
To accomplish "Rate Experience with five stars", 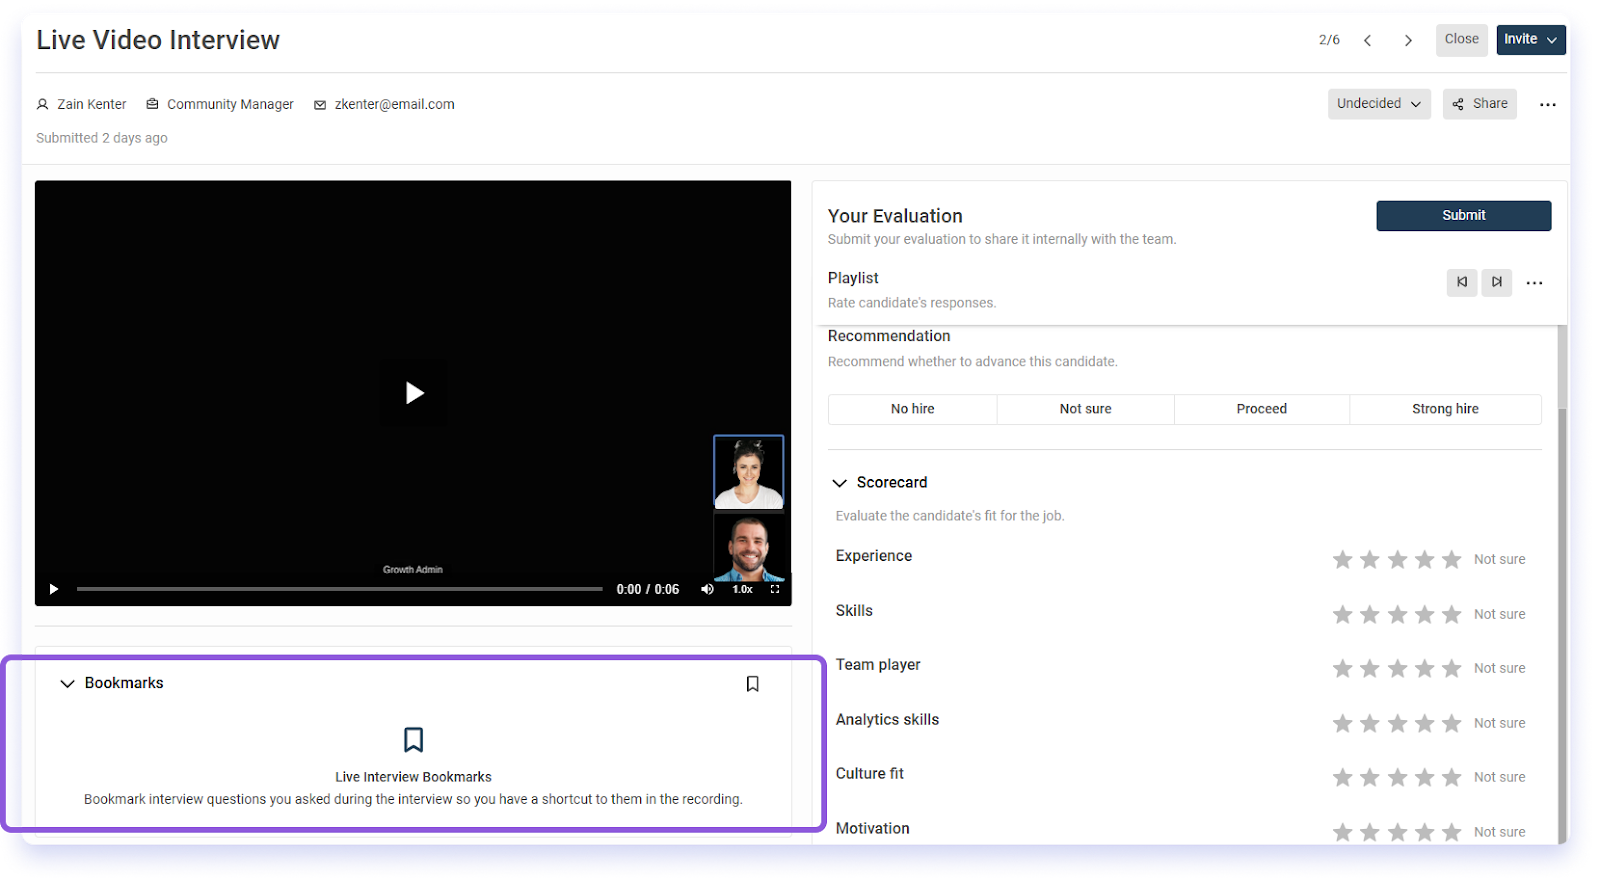I will (1451, 560).
